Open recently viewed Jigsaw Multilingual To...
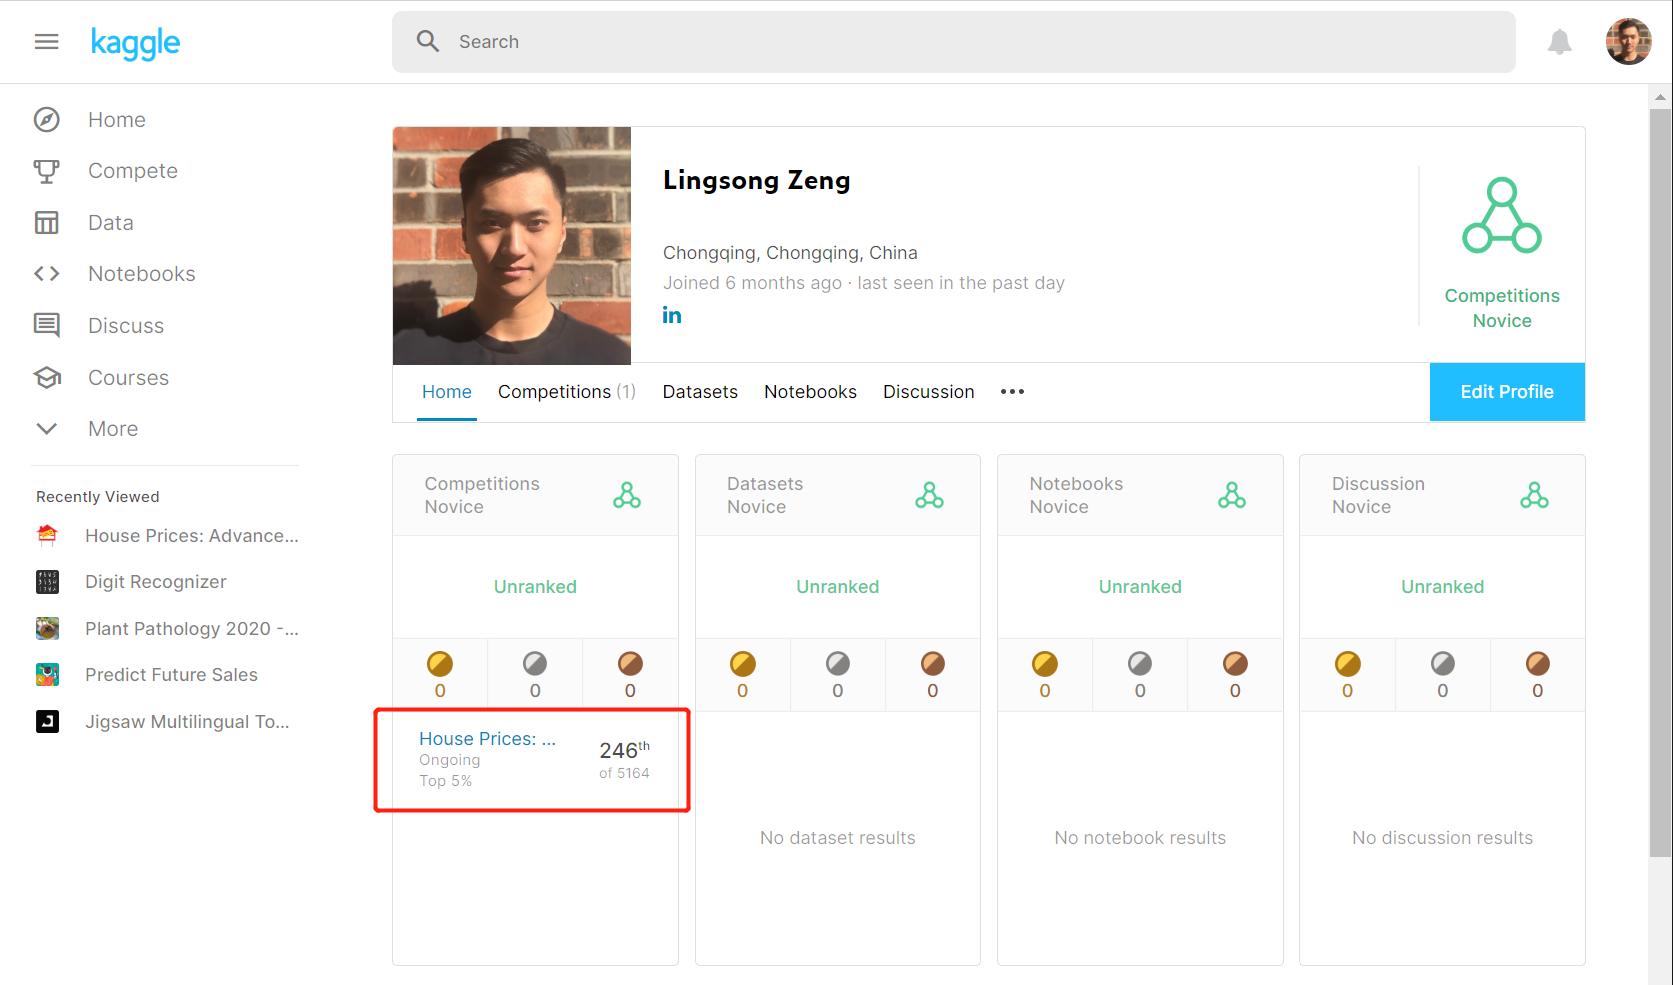This screenshot has width=1673, height=985. (x=187, y=722)
